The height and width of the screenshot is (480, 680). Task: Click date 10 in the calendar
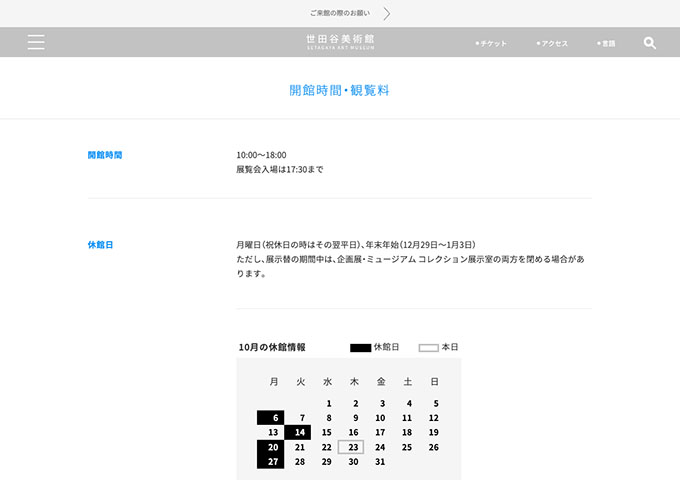380,418
